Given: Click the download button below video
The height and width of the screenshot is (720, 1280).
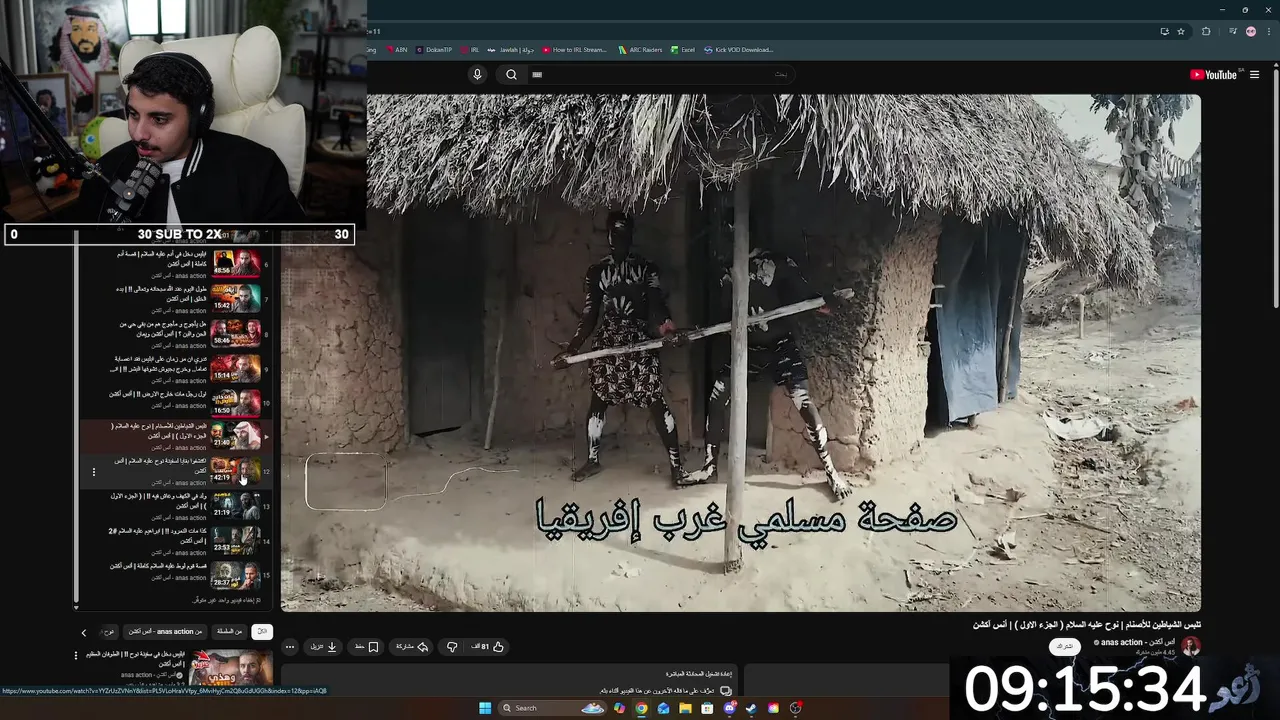Looking at the screenshot, I should 324,647.
